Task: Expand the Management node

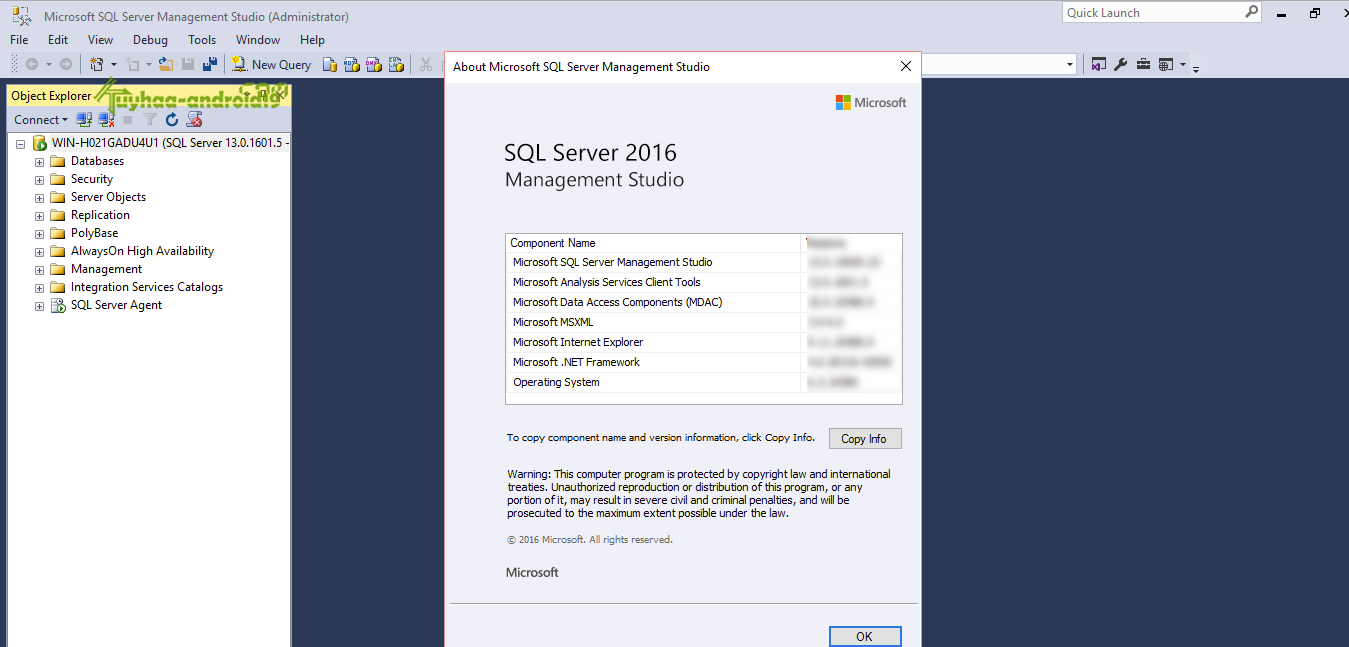Action: (39, 268)
